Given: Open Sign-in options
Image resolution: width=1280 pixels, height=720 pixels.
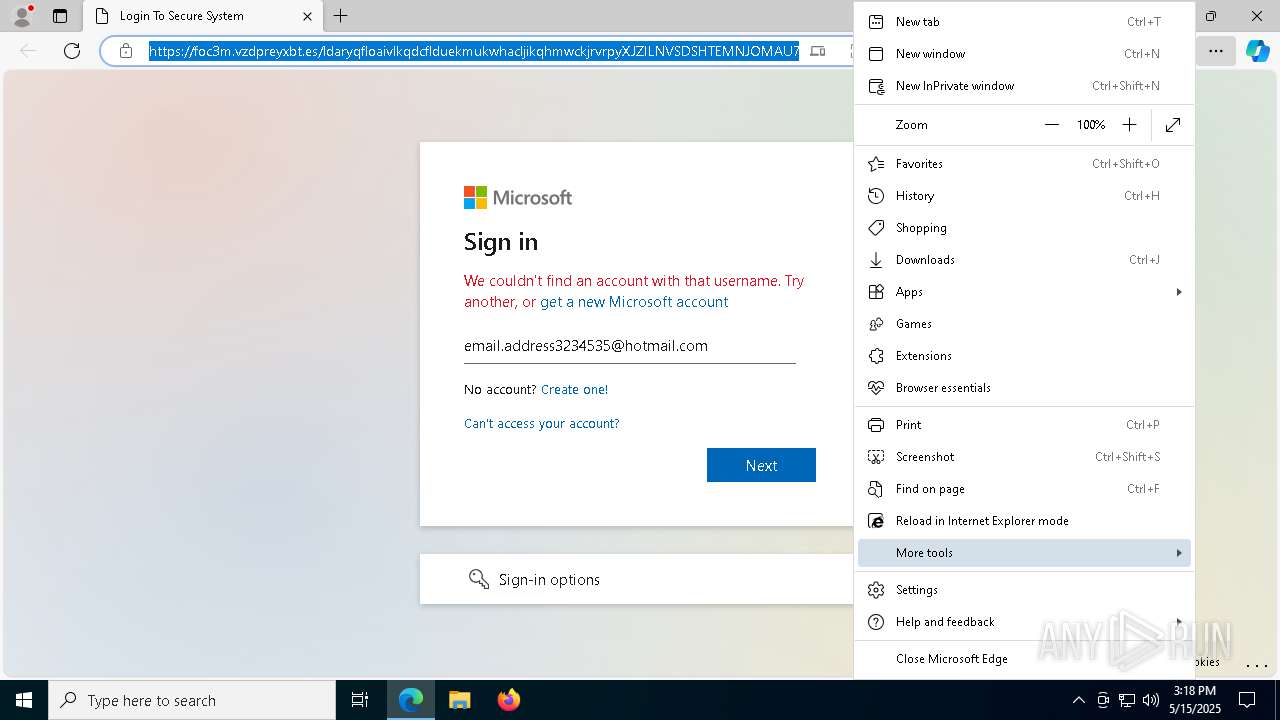Looking at the screenshot, I should click(636, 579).
